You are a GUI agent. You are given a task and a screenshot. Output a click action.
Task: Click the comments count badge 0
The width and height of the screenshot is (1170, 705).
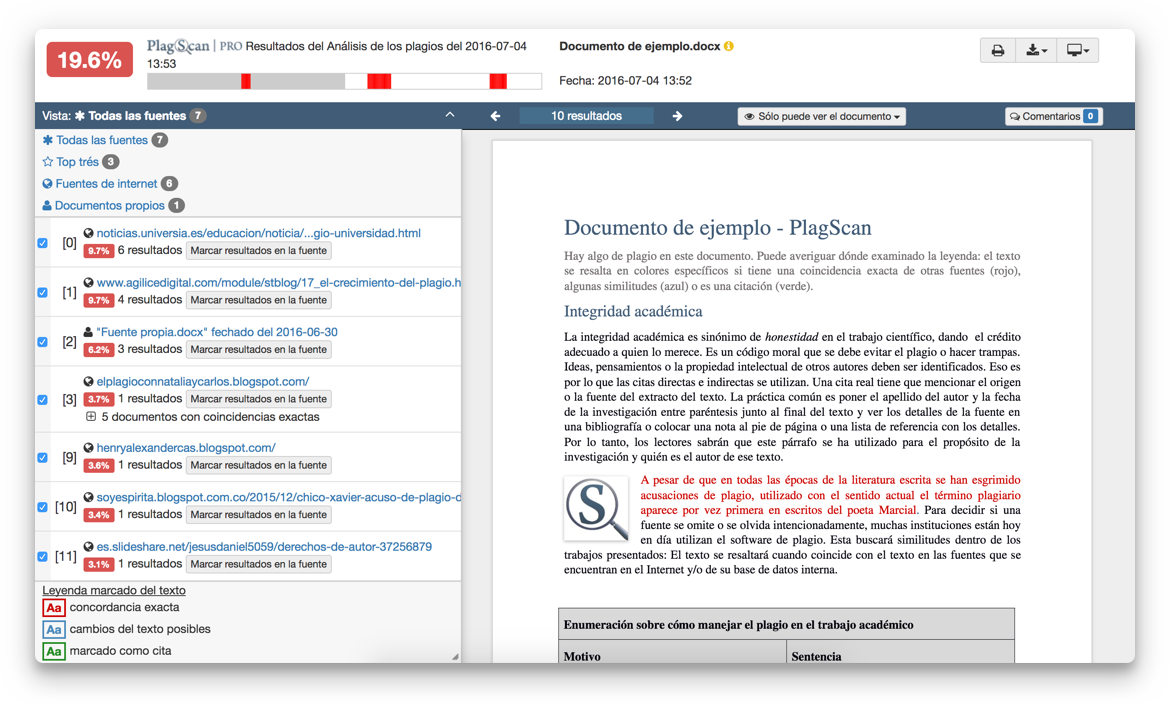1091,116
